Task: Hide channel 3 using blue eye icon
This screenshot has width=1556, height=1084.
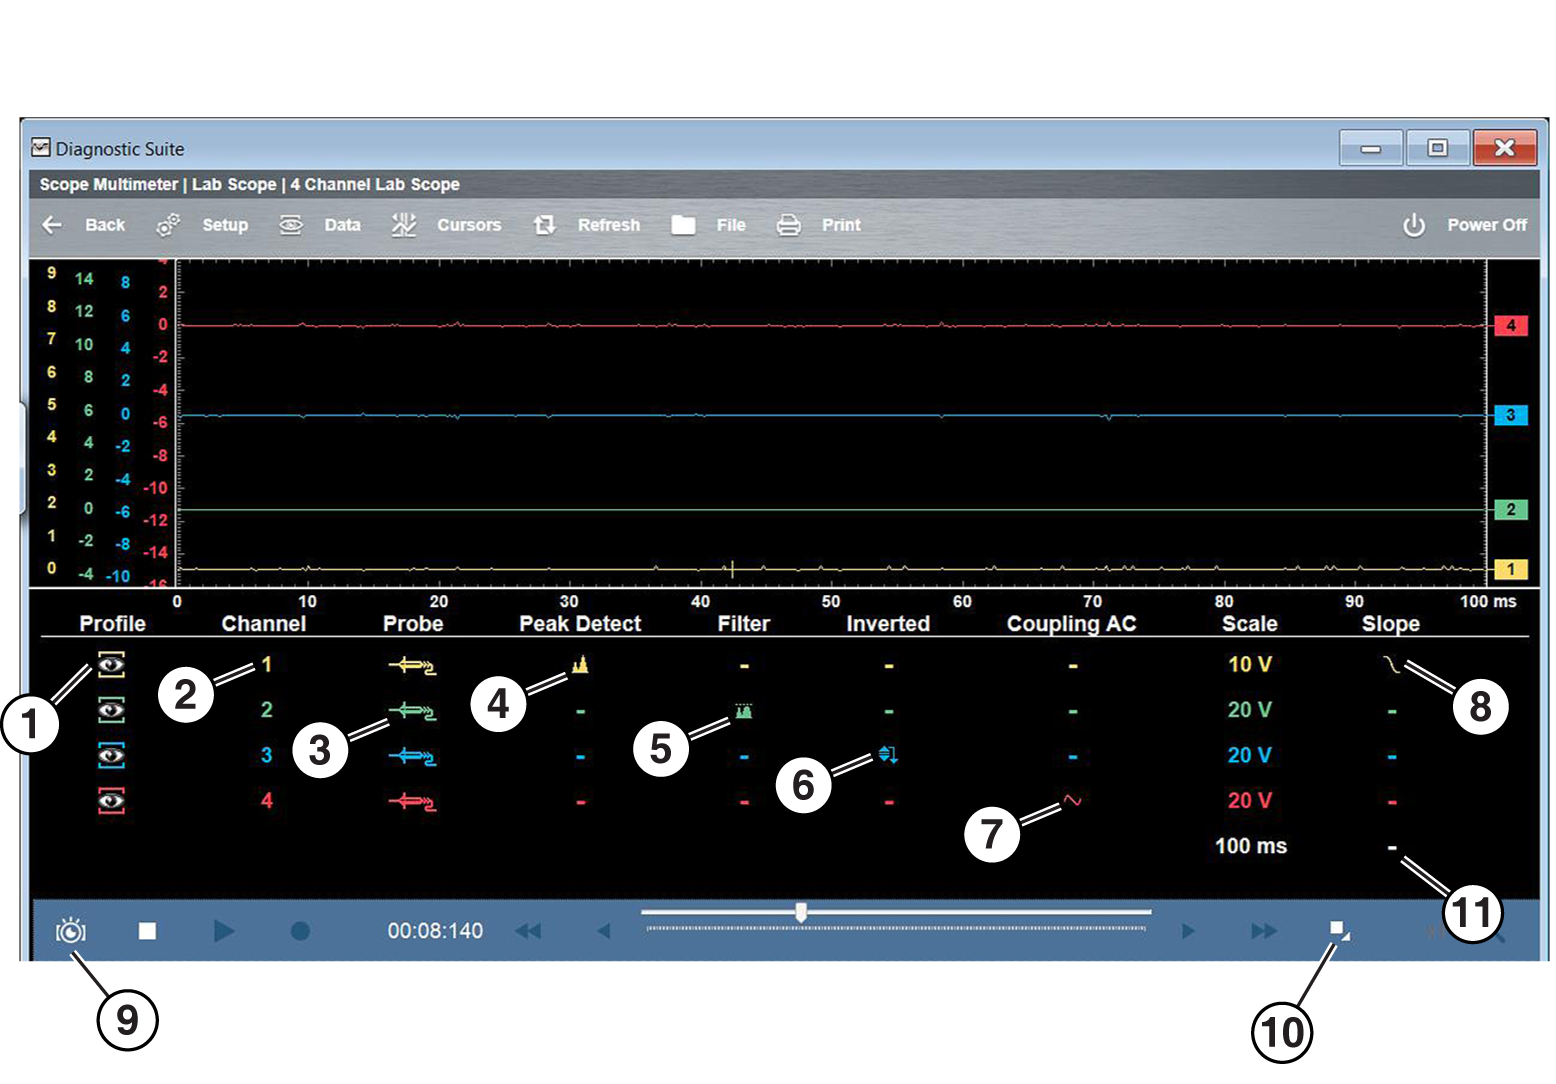Action: point(111,755)
